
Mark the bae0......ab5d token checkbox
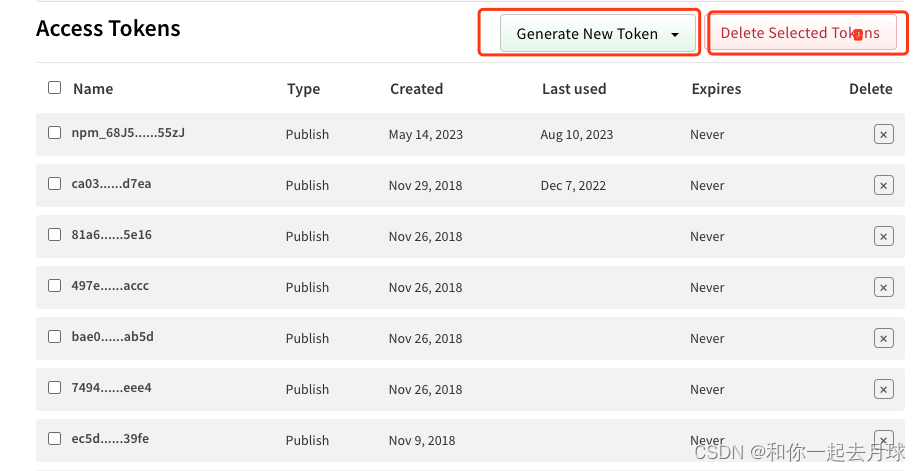[x=54, y=337]
